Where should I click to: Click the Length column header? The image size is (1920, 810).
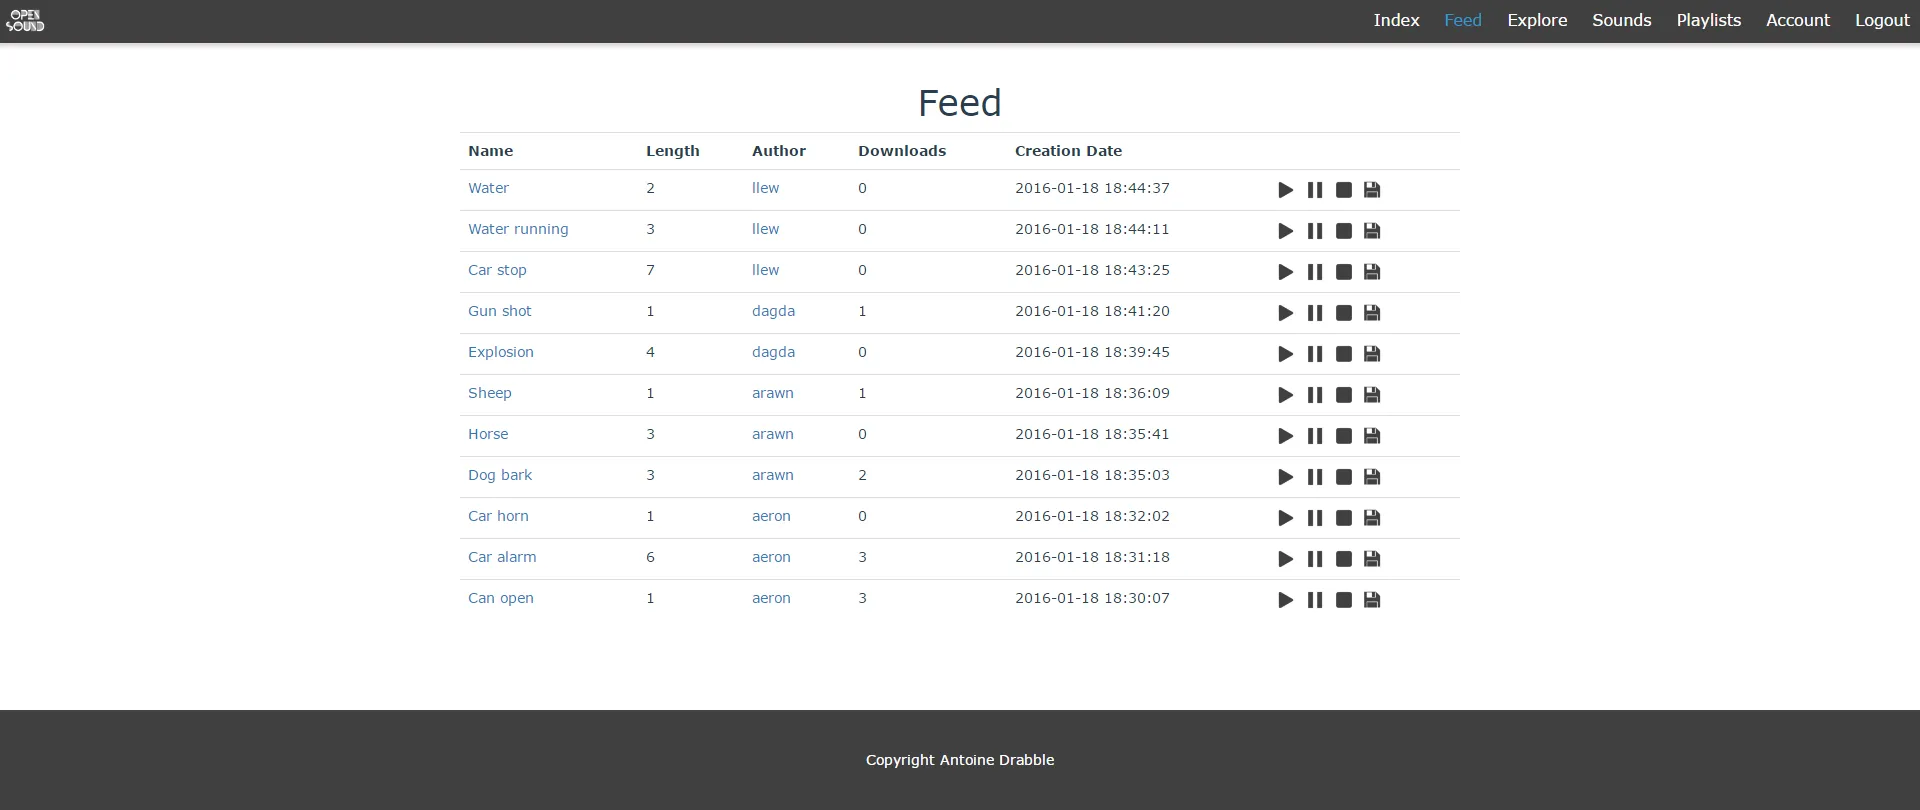673,151
